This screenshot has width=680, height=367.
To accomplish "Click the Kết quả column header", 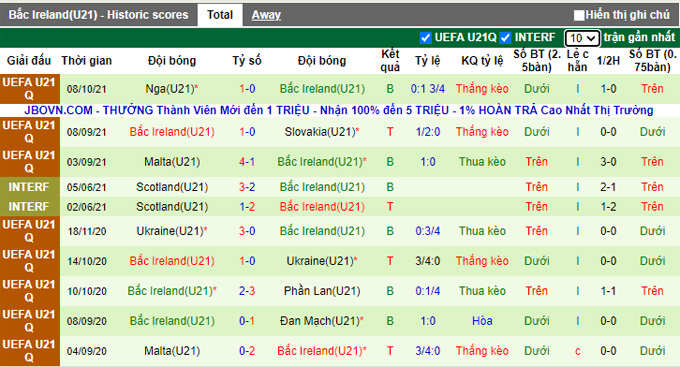I will 390,61.
